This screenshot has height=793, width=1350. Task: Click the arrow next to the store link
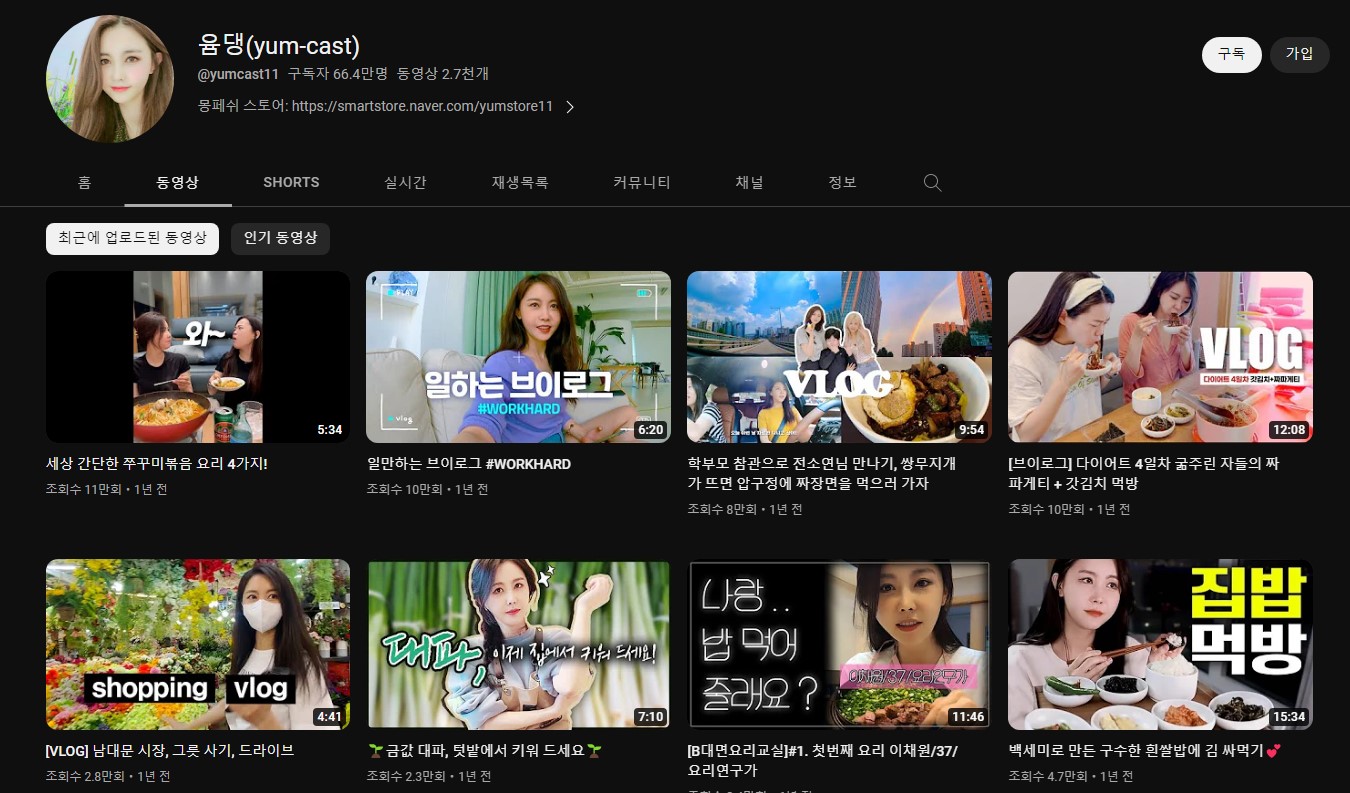[x=570, y=106]
